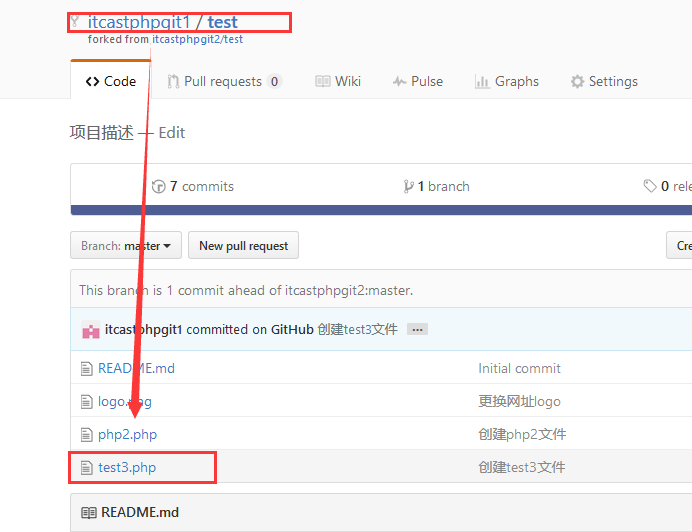The height and width of the screenshot is (532, 692).
Task: Open the Pull requests tab
Action: click(x=225, y=81)
